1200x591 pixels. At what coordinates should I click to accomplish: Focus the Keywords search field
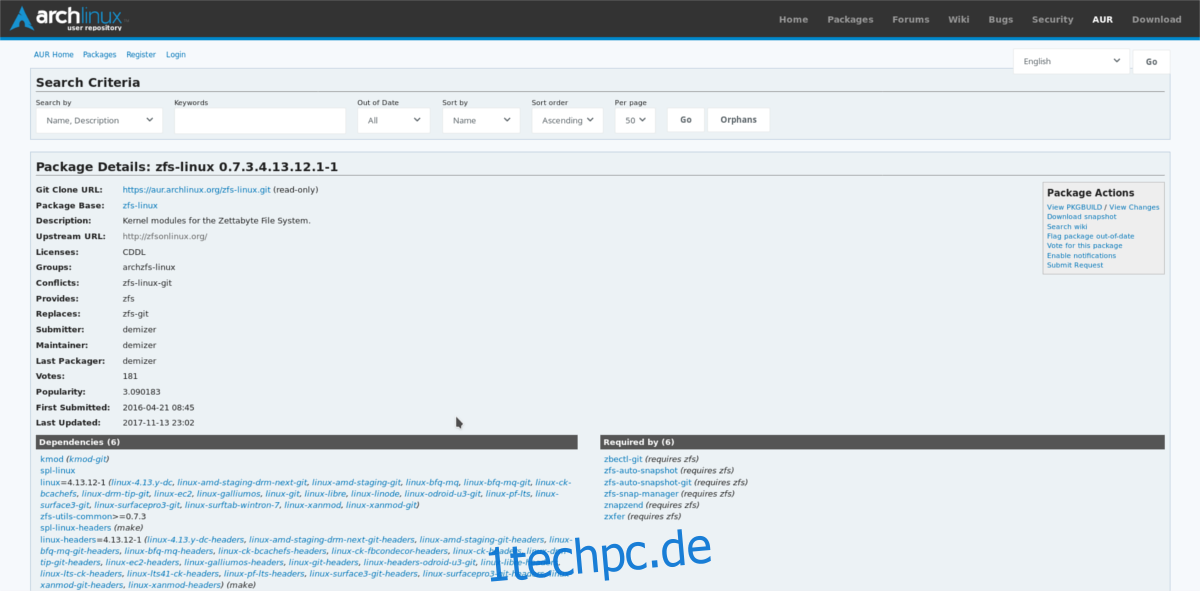260,120
